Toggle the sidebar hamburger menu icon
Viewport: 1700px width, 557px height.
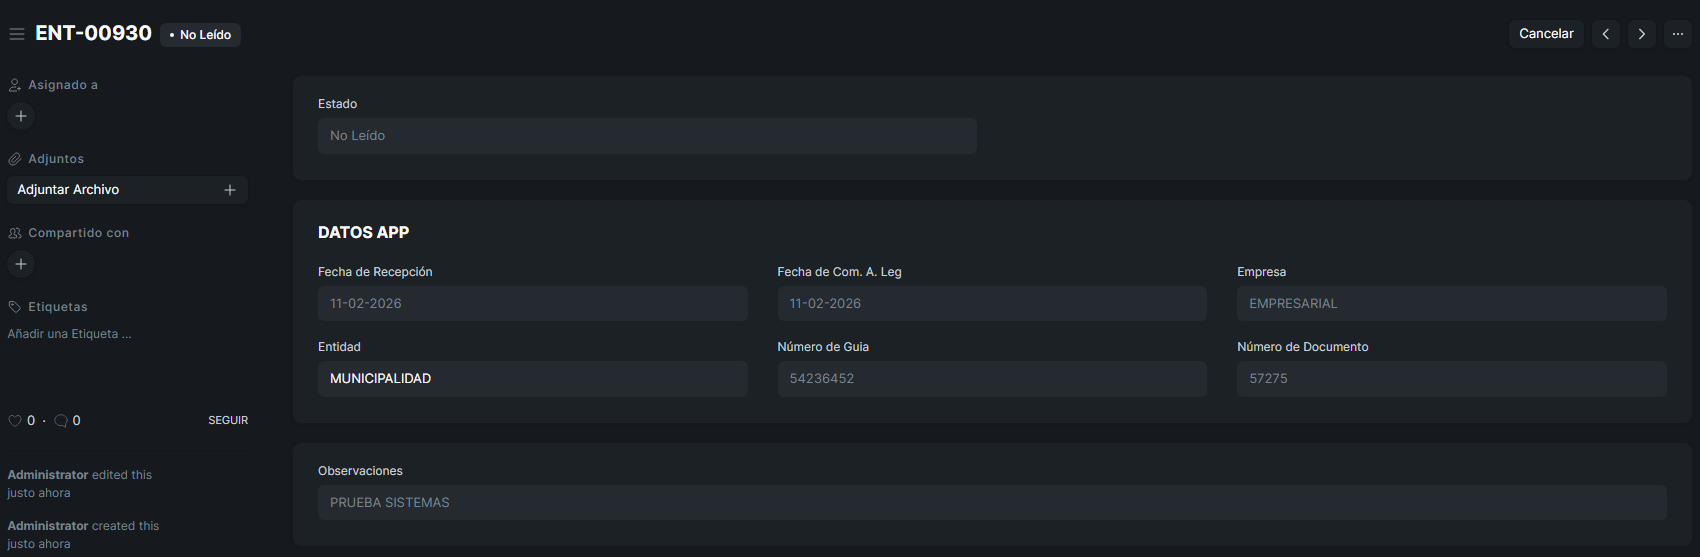tap(17, 34)
